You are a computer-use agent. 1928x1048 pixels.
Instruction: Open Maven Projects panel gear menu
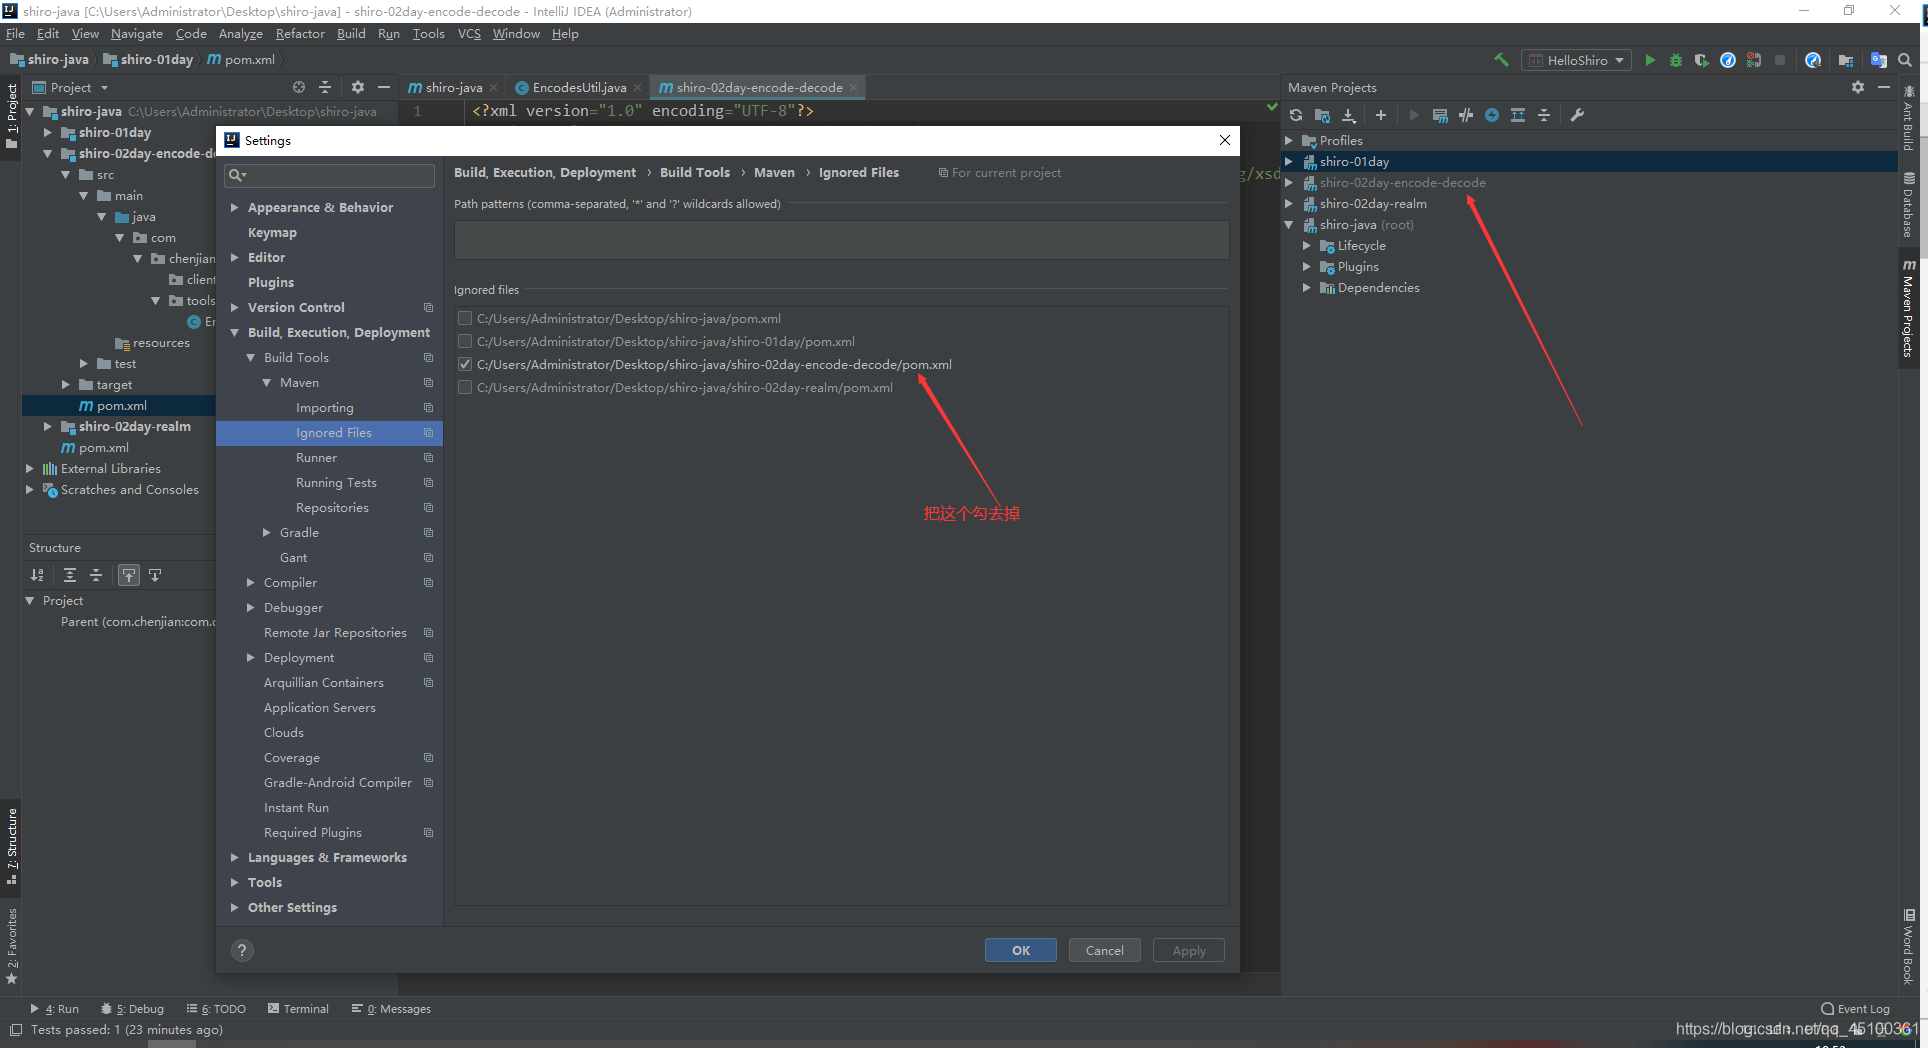click(1858, 87)
